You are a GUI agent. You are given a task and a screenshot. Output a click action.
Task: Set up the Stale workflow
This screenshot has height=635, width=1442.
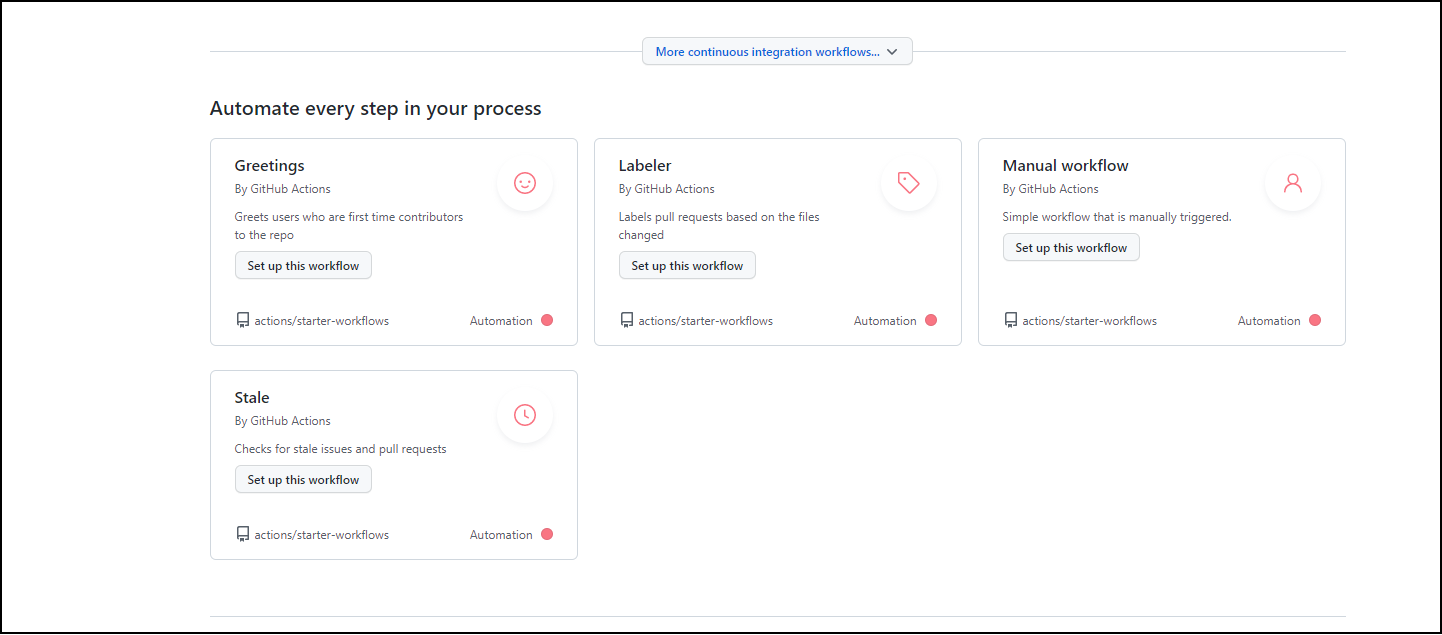pos(303,480)
